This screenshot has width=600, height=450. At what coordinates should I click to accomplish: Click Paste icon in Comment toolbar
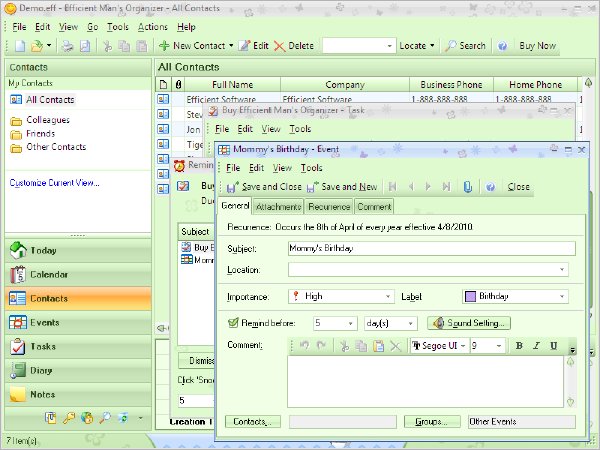(378, 346)
